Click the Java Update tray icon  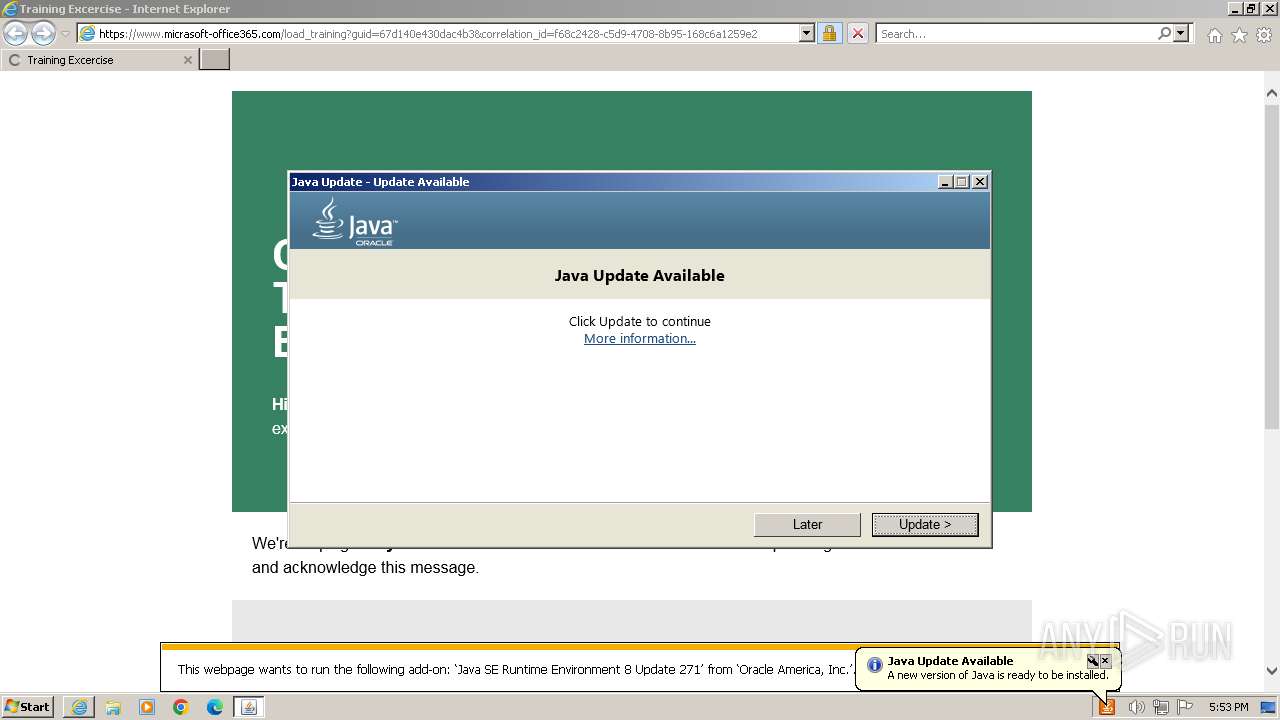[x=1107, y=707]
